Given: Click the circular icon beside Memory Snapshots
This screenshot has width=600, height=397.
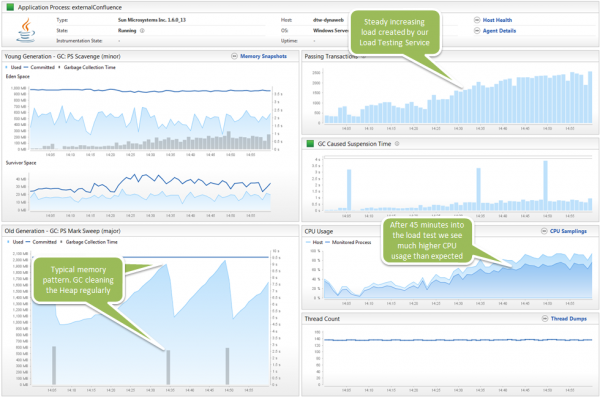Looking at the screenshot, I should [234, 56].
